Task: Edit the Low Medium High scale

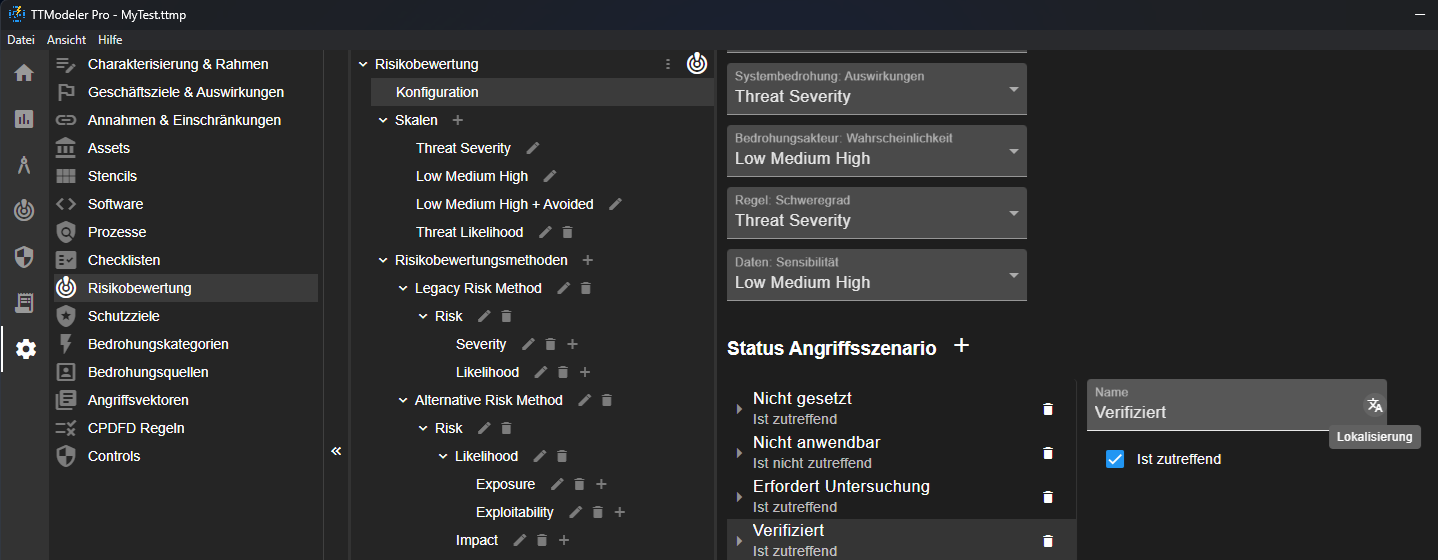Action: (550, 176)
